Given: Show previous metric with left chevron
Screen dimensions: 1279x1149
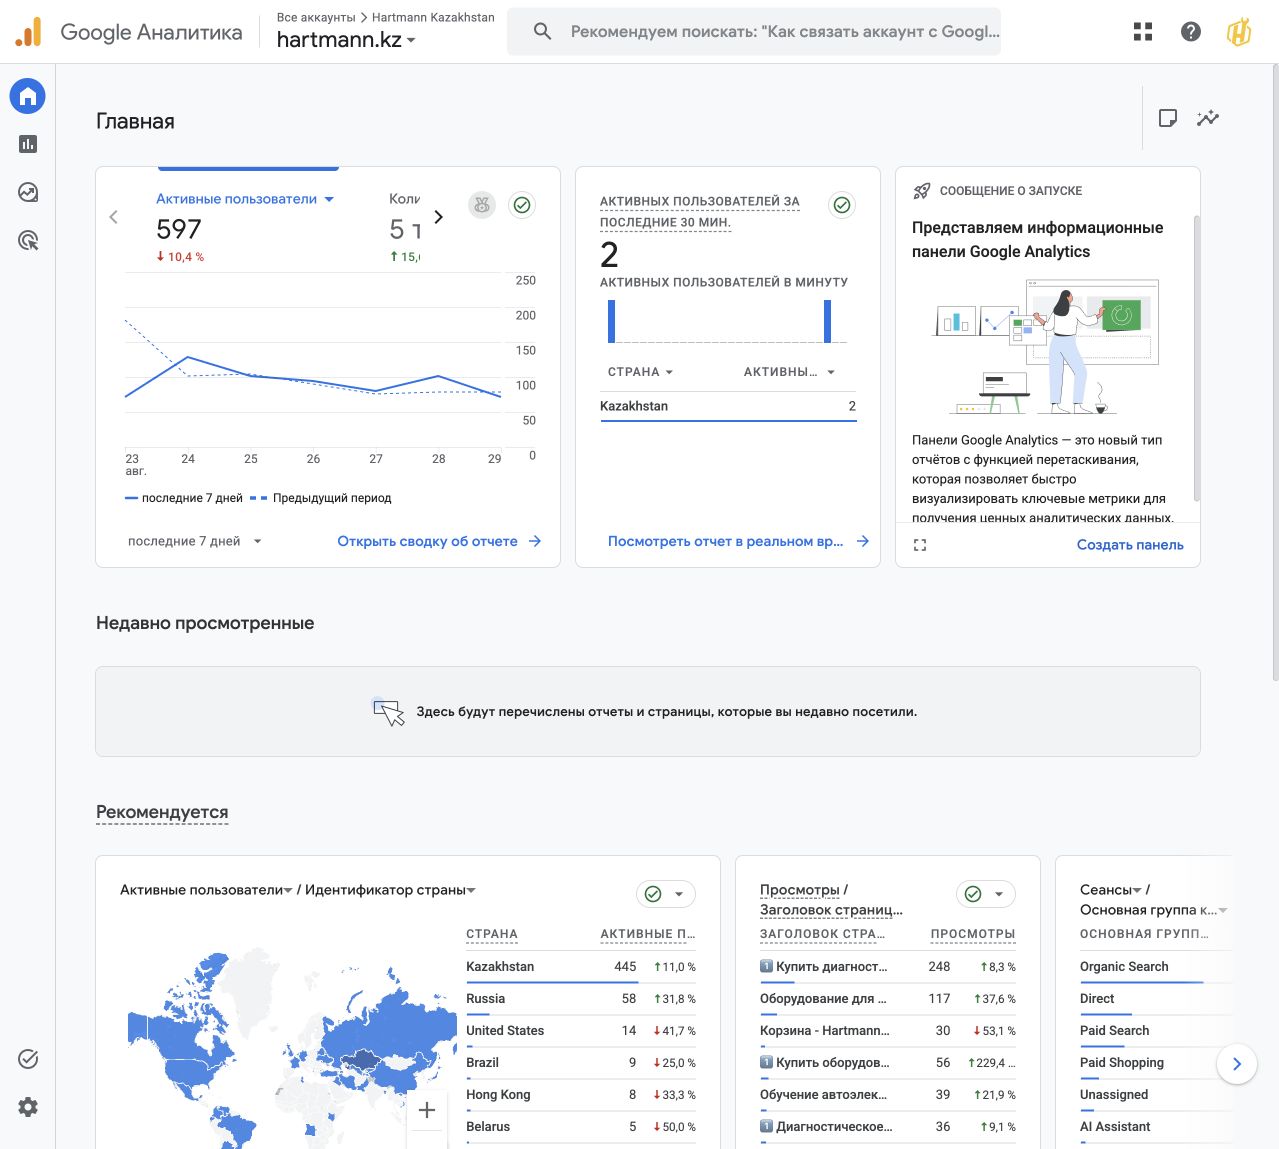Looking at the screenshot, I should (113, 217).
